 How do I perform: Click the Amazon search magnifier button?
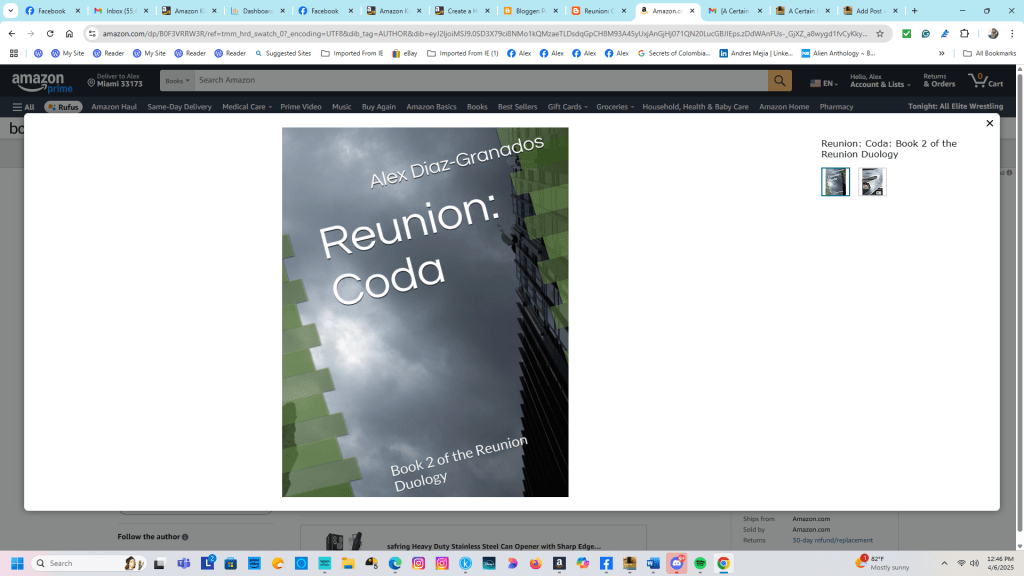pyautogui.click(x=779, y=81)
